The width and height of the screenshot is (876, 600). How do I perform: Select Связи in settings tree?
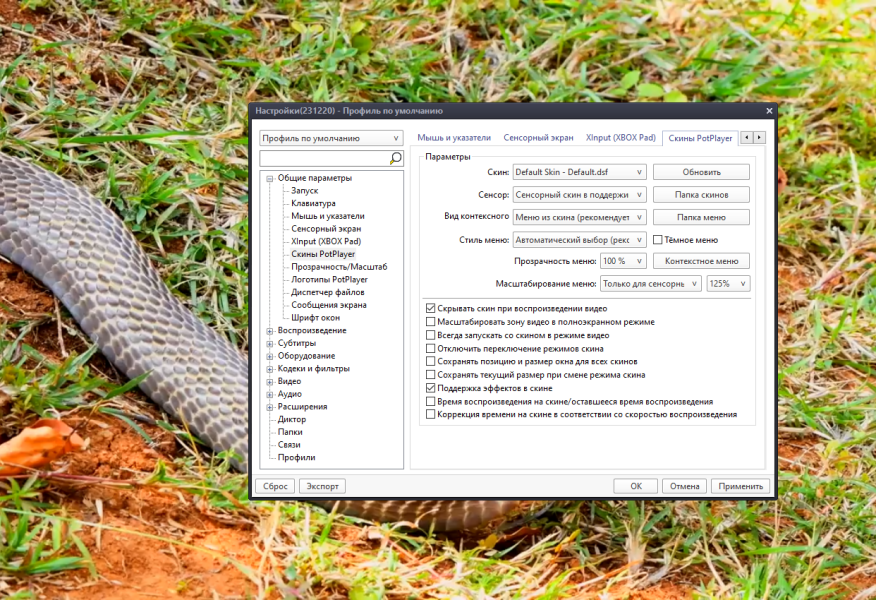point(289,445)
